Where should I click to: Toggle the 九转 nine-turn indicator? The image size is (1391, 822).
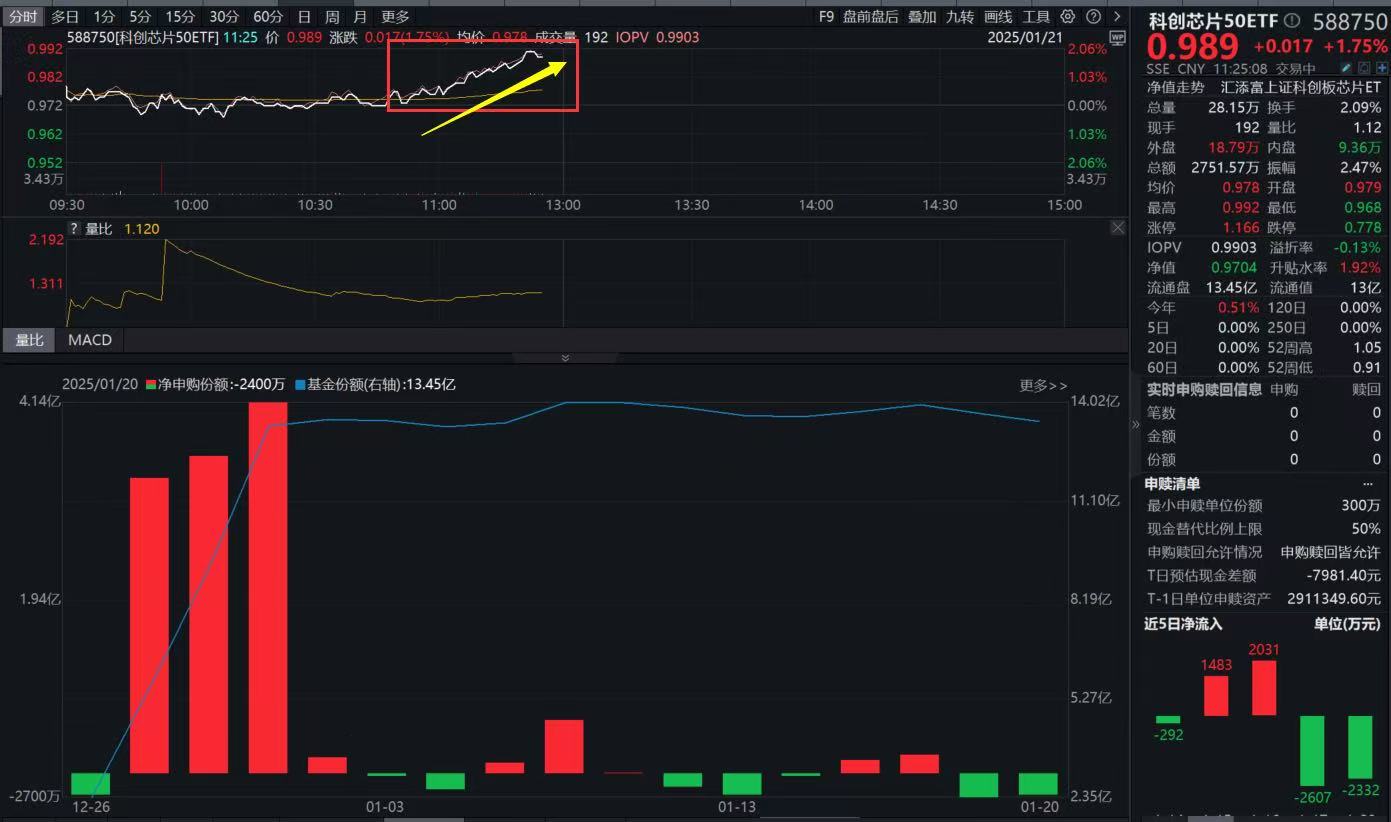[961, 16]
